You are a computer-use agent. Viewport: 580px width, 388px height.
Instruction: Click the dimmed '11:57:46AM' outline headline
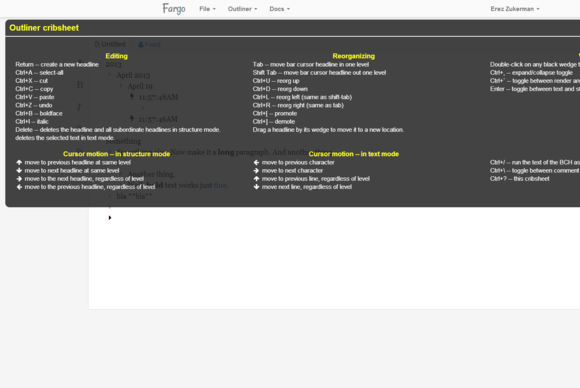158,119
